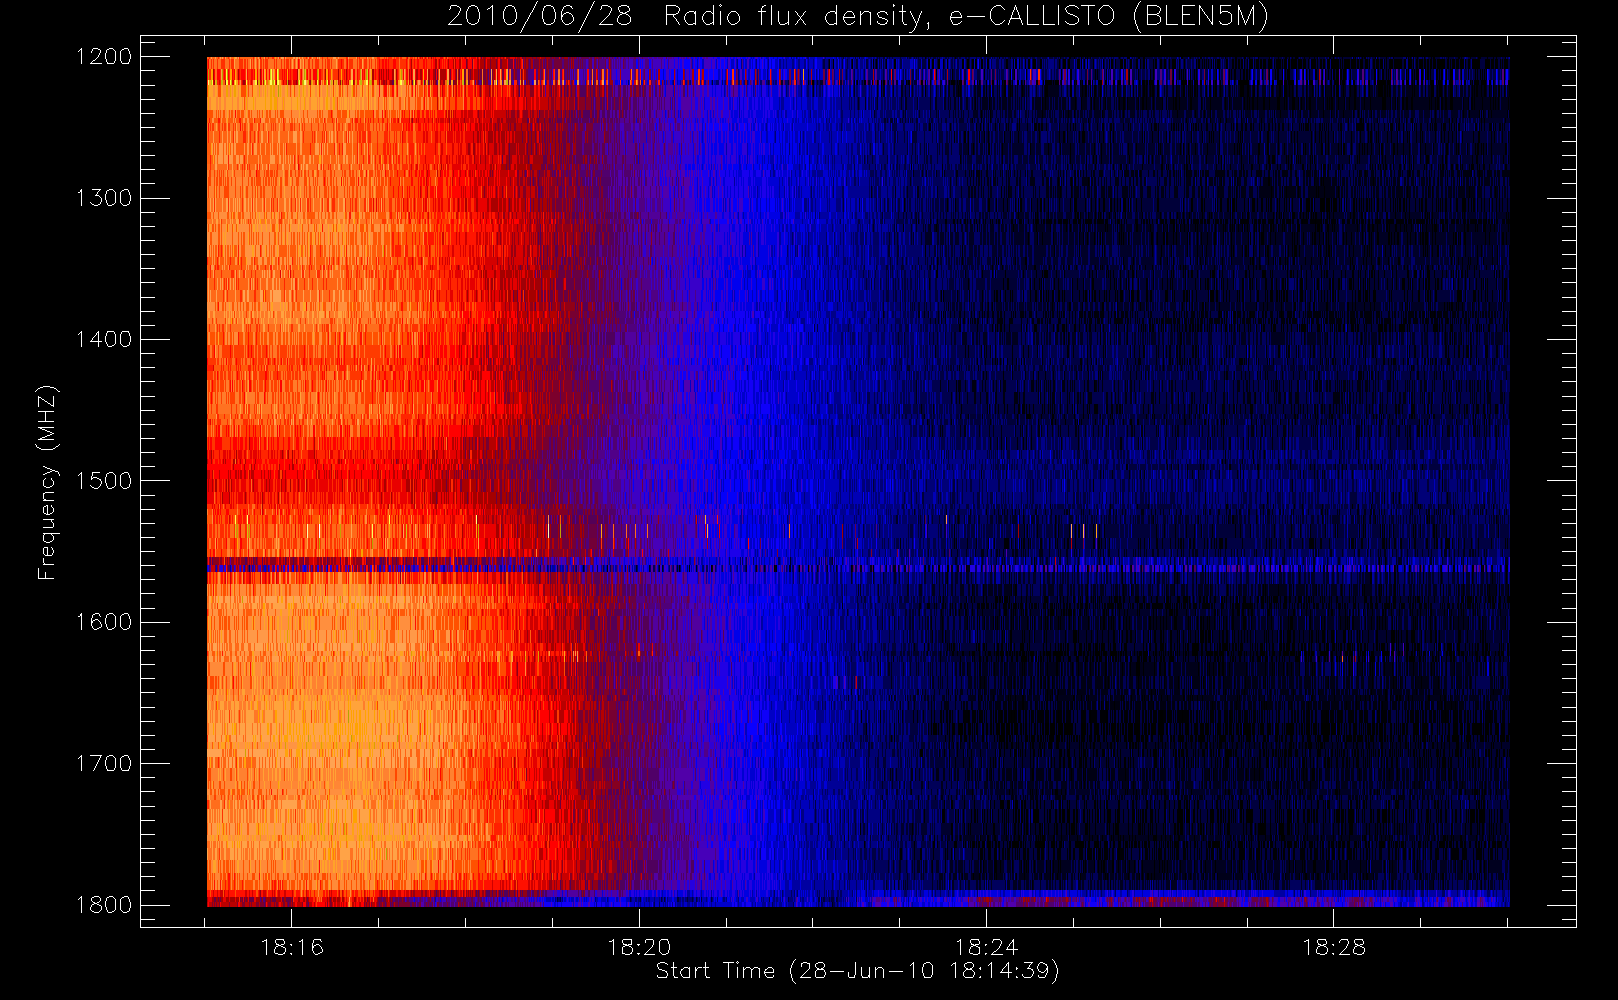Click the 1700 frequency tick label
Viewport: 1618px width, 1000px height.
[x=104, y=764]
